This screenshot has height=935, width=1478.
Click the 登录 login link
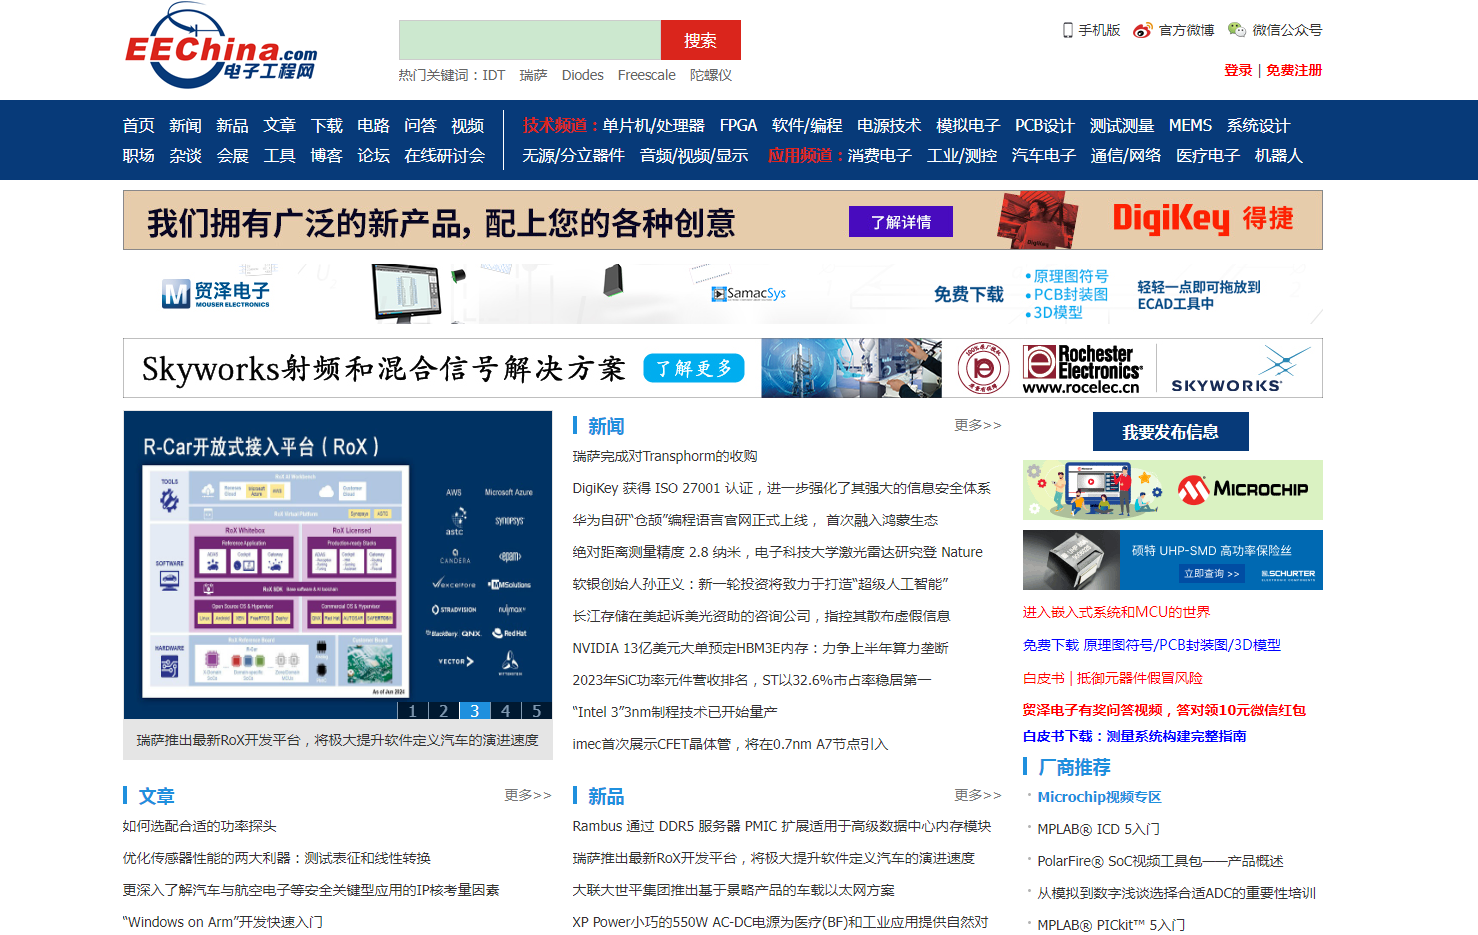point(1238,70)
